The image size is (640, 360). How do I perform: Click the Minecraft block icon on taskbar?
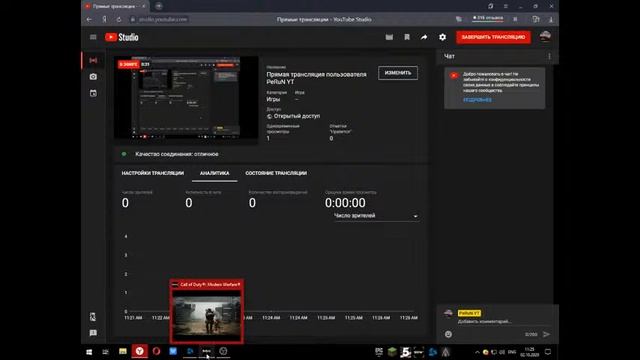[x=392, y=351]
